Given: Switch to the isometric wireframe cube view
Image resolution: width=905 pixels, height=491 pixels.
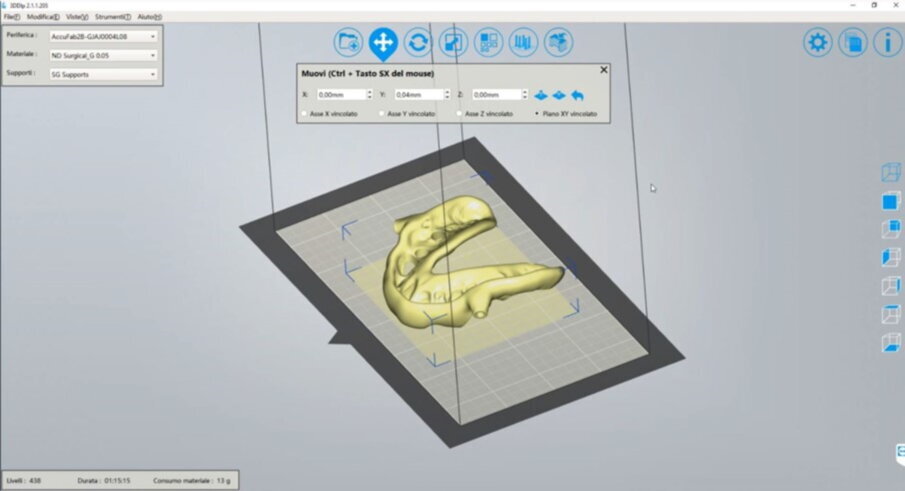Looking at the screenshot, I should 889,173.
